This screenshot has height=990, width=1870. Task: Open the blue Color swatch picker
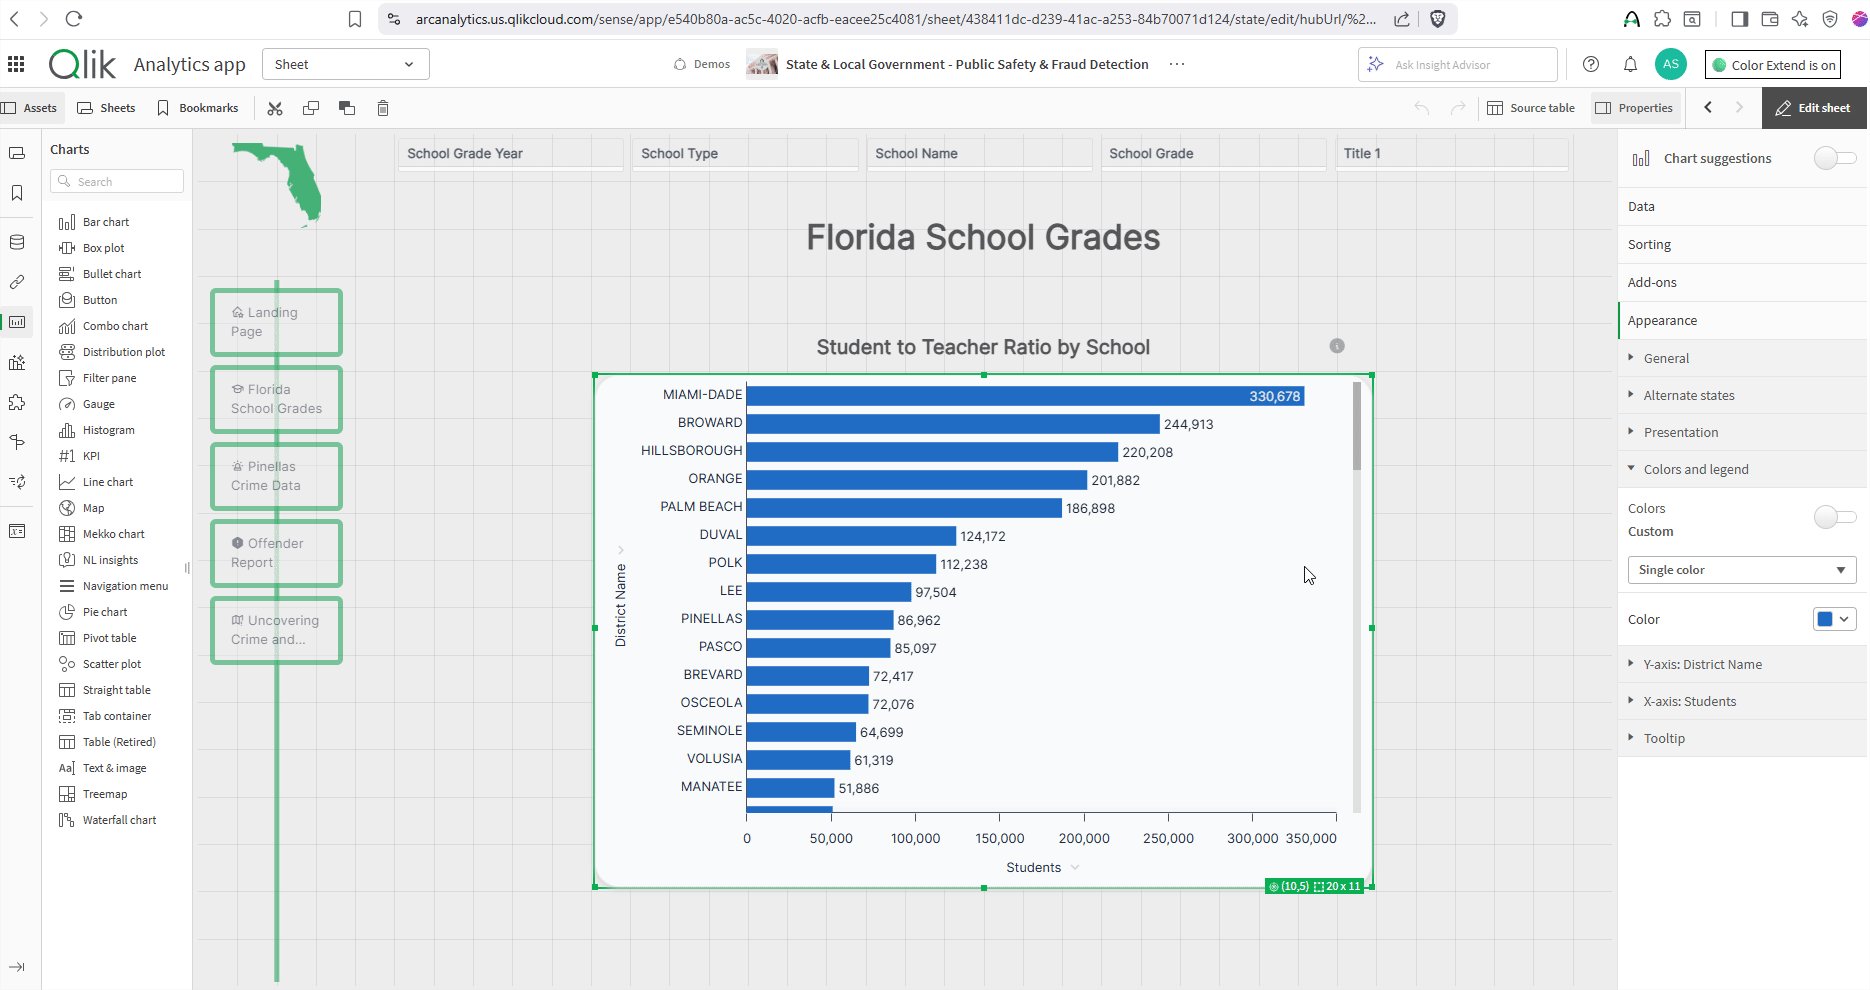[x=1834, y=618]
